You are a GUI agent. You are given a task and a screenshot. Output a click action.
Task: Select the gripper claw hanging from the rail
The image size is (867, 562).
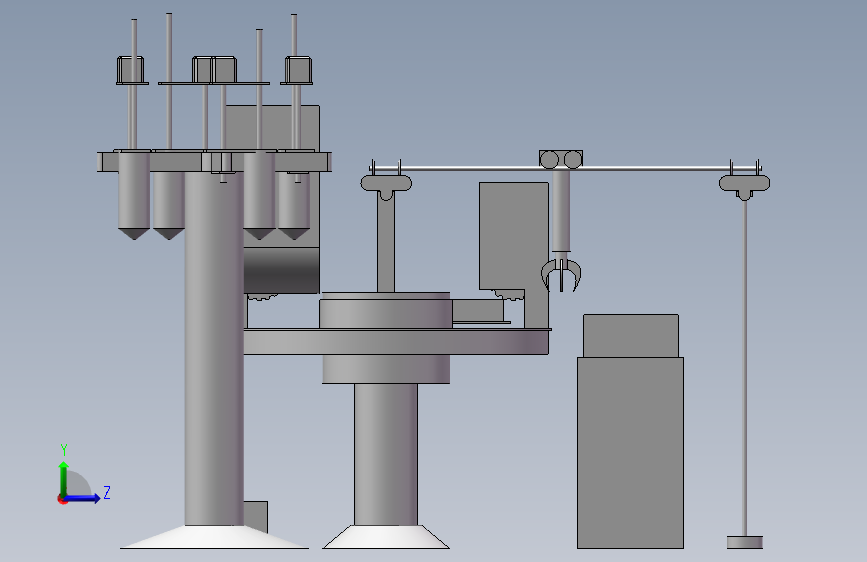click(561, 274)
